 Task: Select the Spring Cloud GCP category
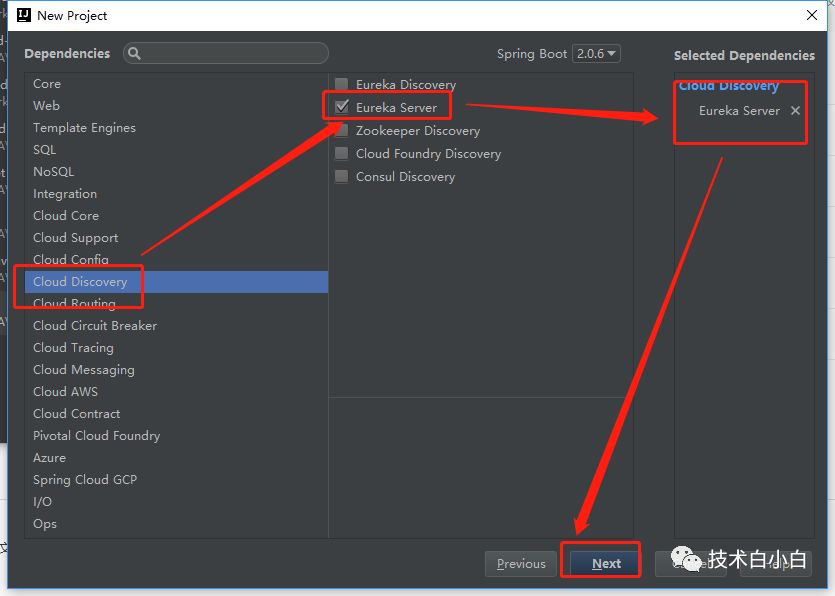point(176,480)
